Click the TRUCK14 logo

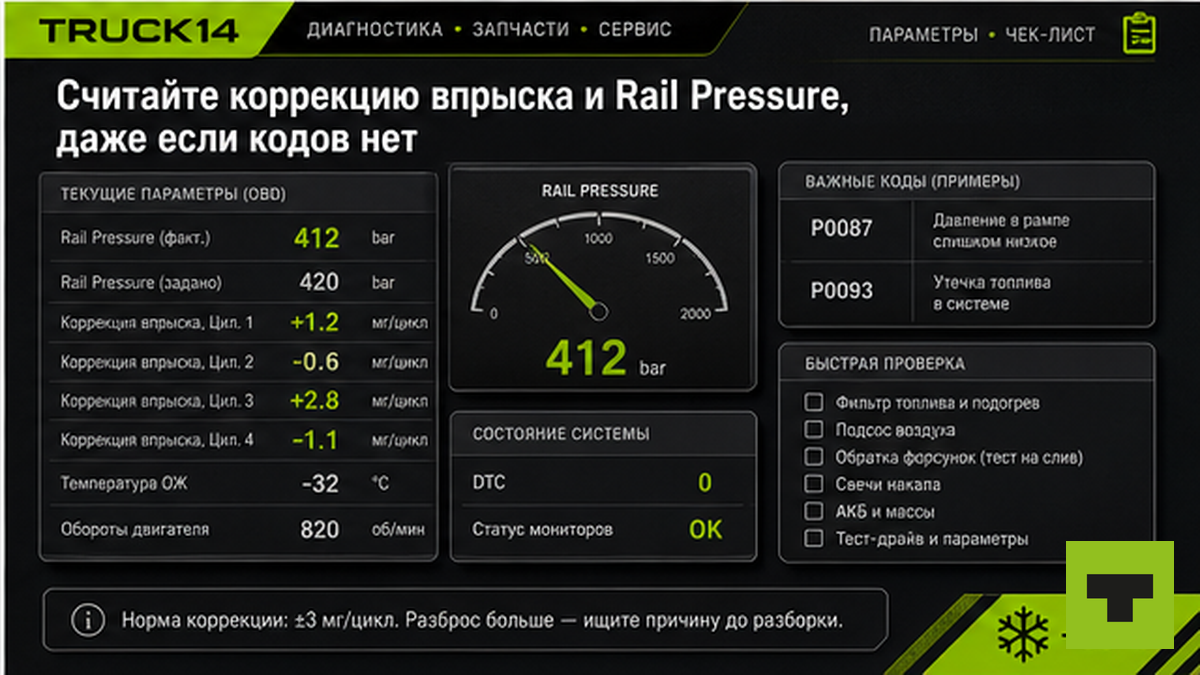pos(140,30)
